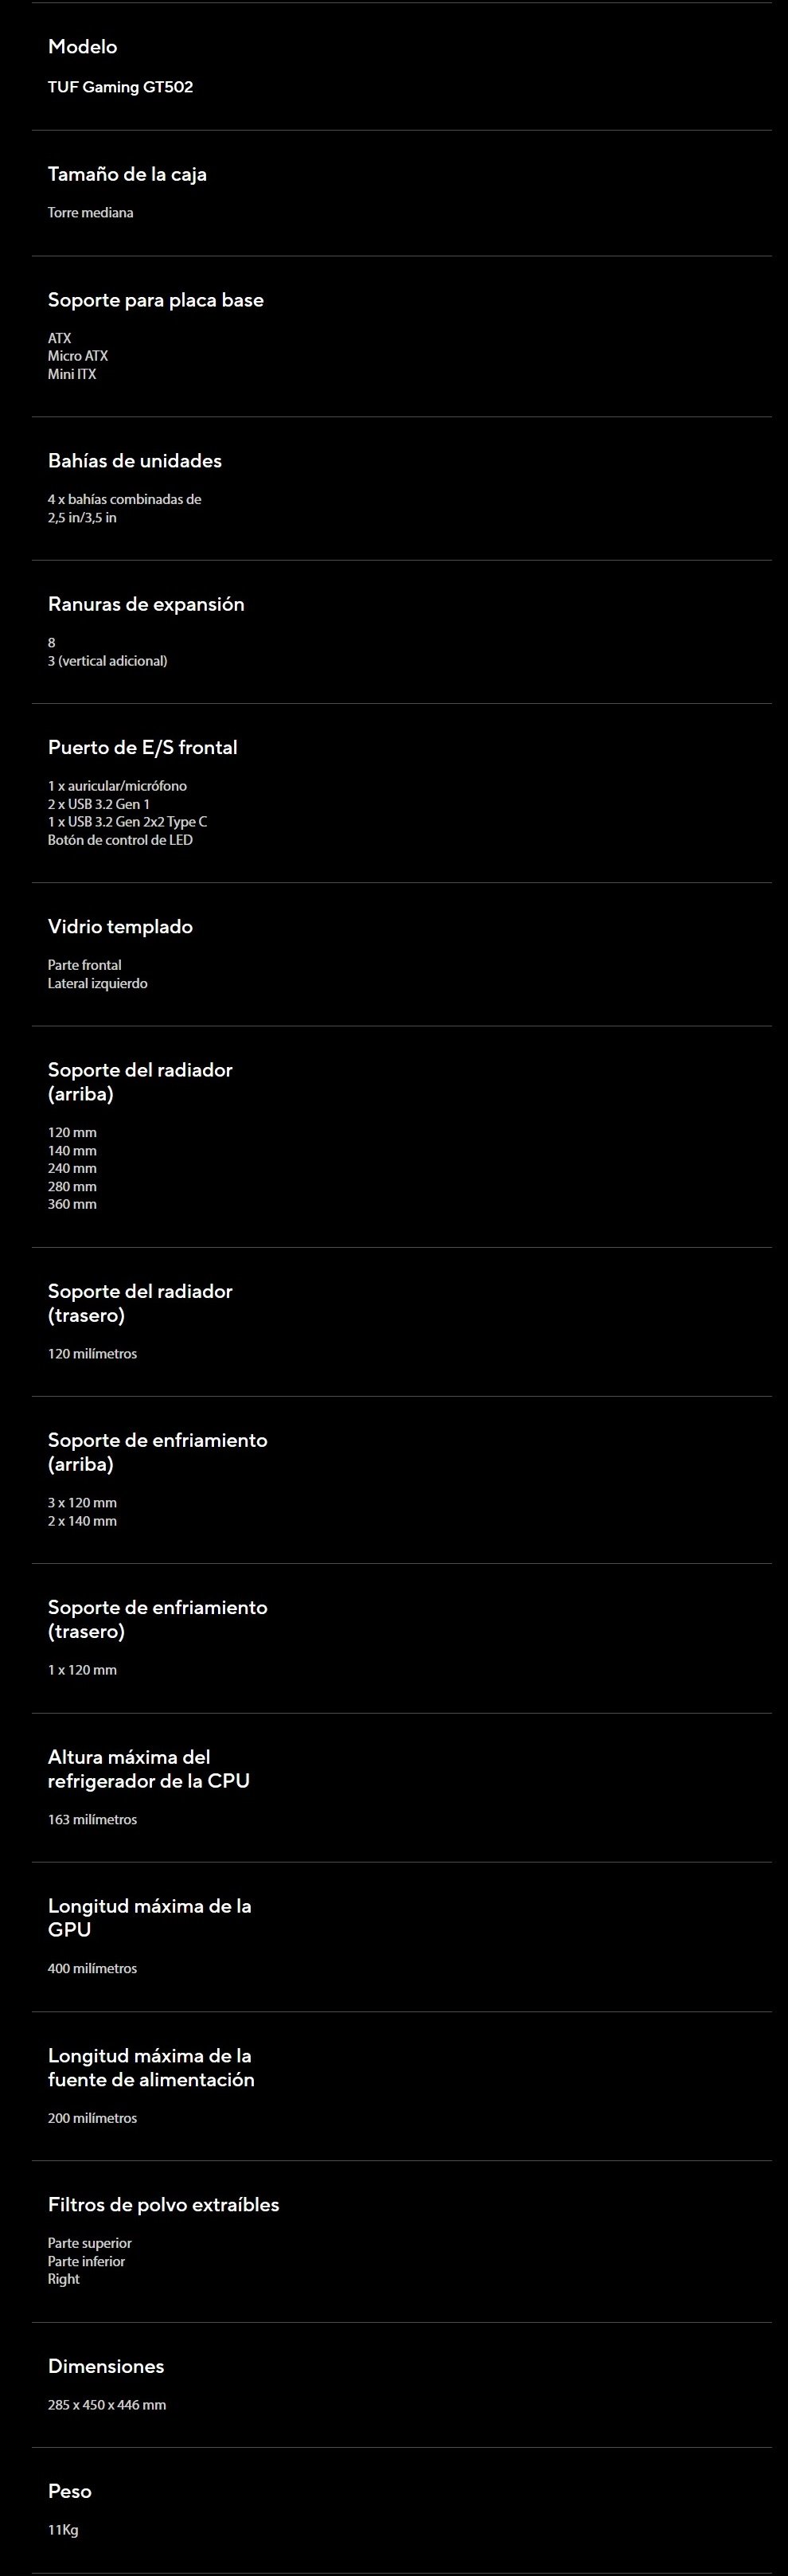Viewport: 788px width, 2576px height.
Task: Select the Lateral izquierdo value
Action: point(97,983)
